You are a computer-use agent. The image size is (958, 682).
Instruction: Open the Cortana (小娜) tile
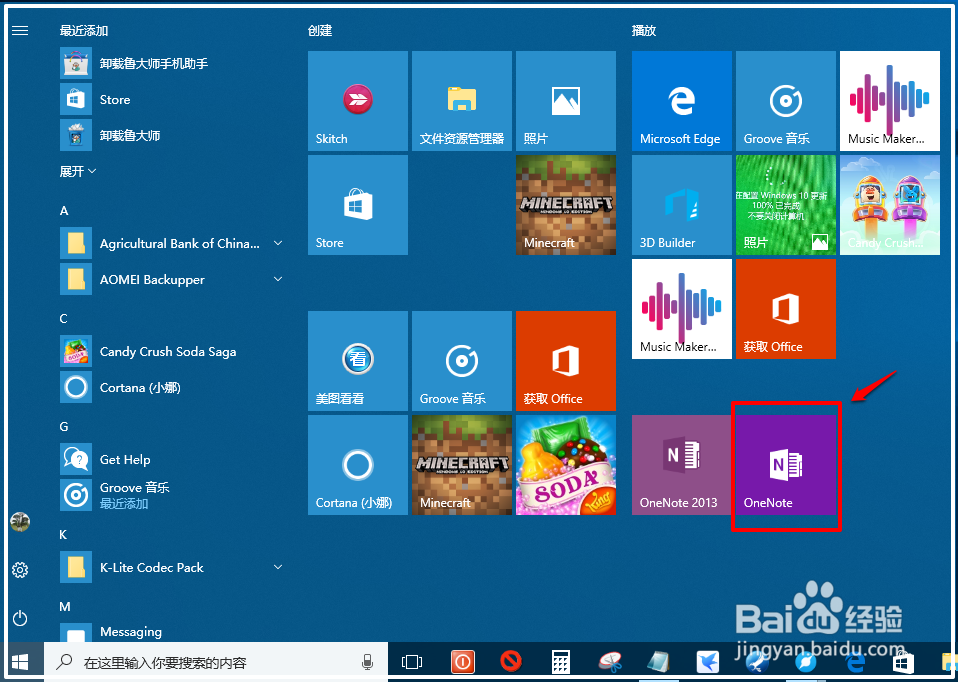pos(357,464)
